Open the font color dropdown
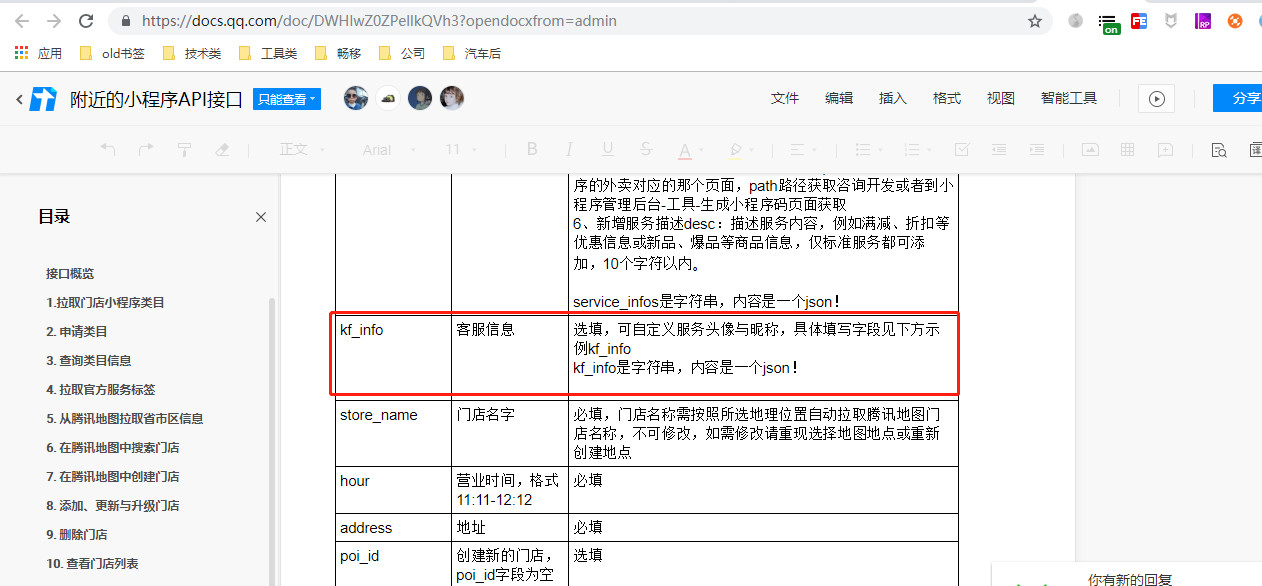Image resolution: width=1262 pixels, height=586 pixels. point(690,150)
